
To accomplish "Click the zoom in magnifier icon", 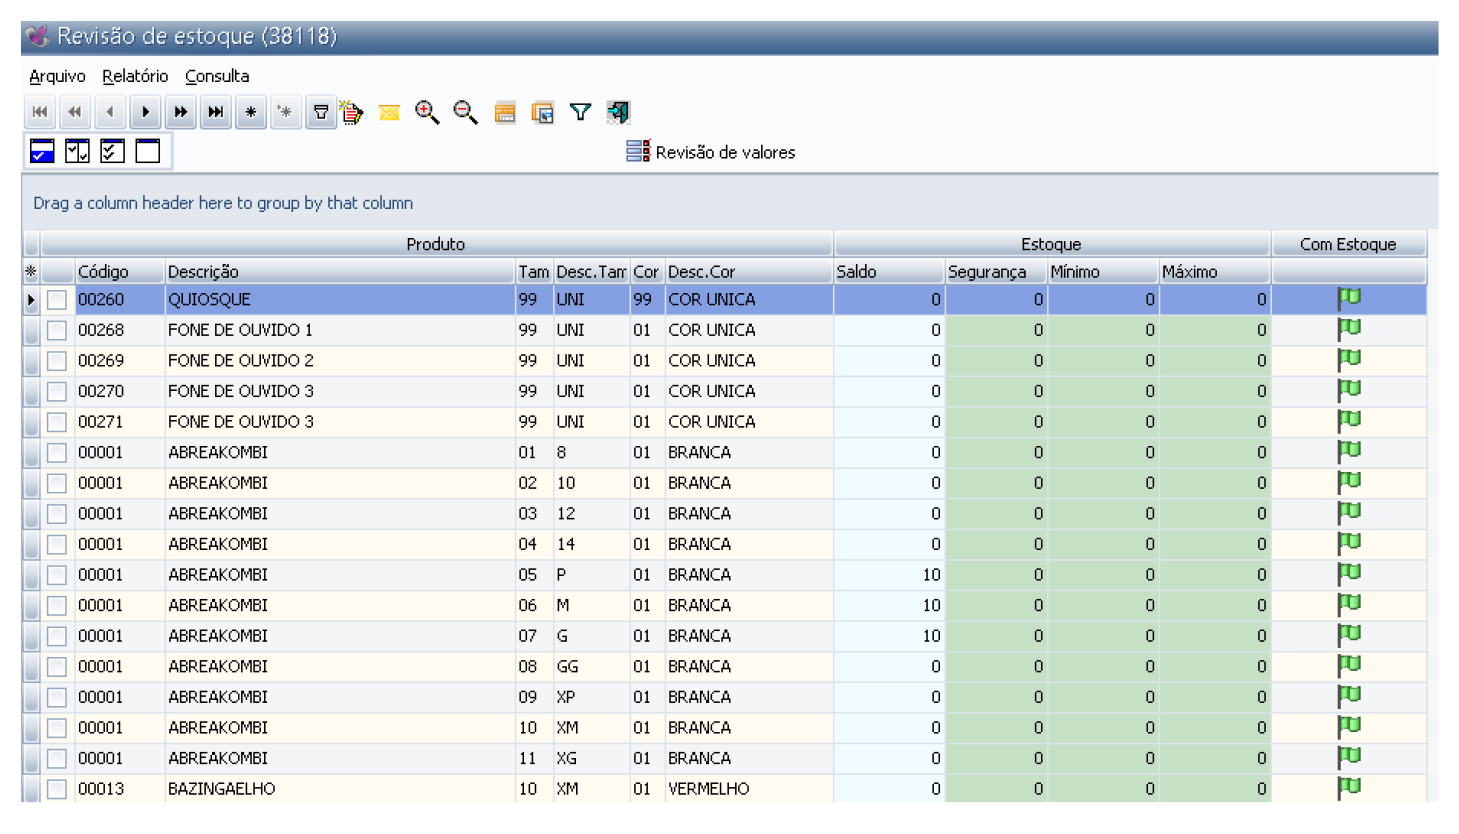I will (x=427, y=112).
